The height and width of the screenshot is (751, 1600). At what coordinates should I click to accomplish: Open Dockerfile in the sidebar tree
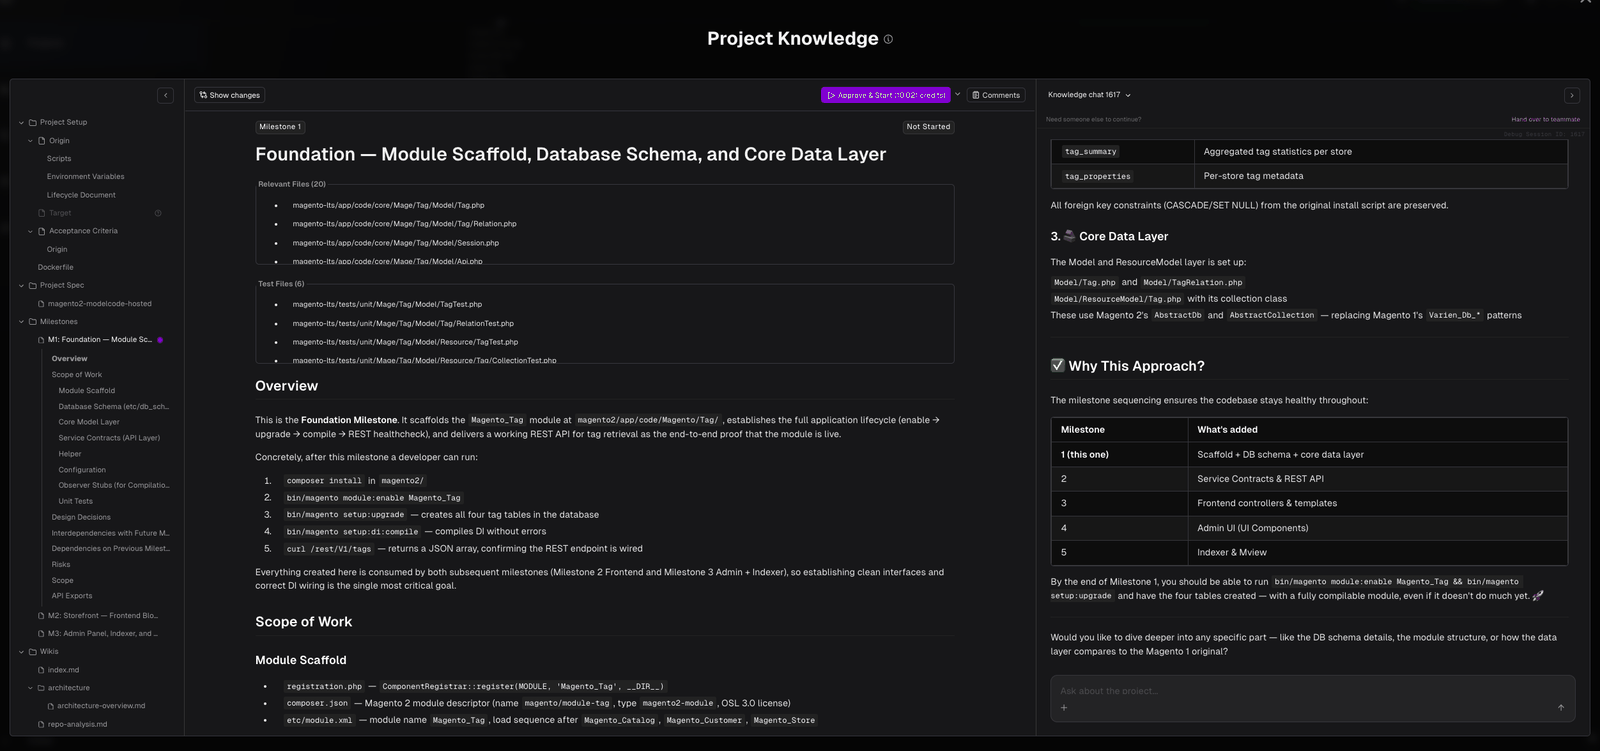[56, 268]
